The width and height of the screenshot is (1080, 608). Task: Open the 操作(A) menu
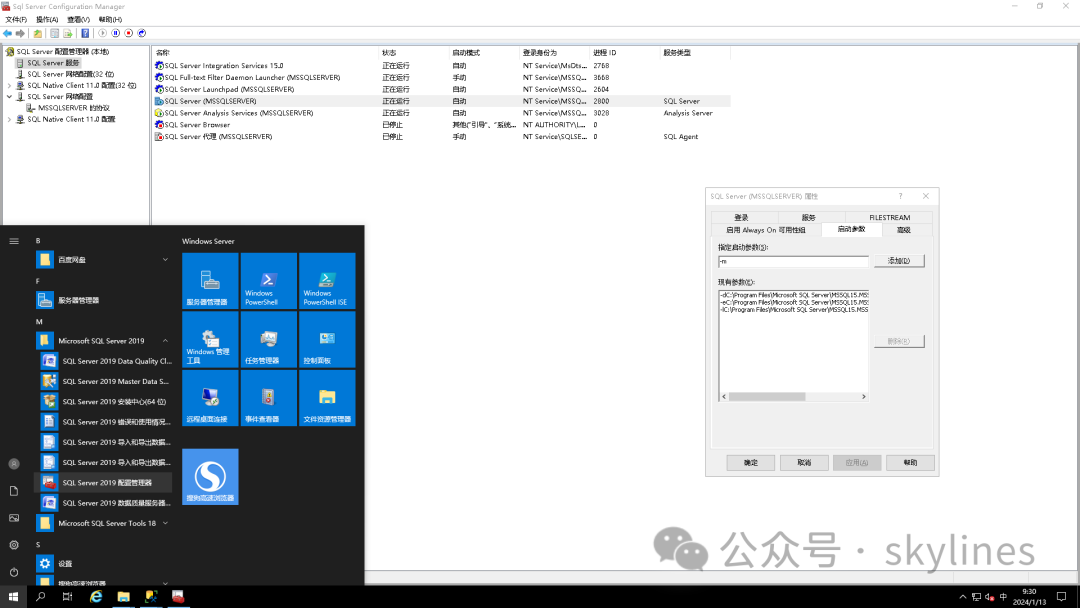pos(47,19)
